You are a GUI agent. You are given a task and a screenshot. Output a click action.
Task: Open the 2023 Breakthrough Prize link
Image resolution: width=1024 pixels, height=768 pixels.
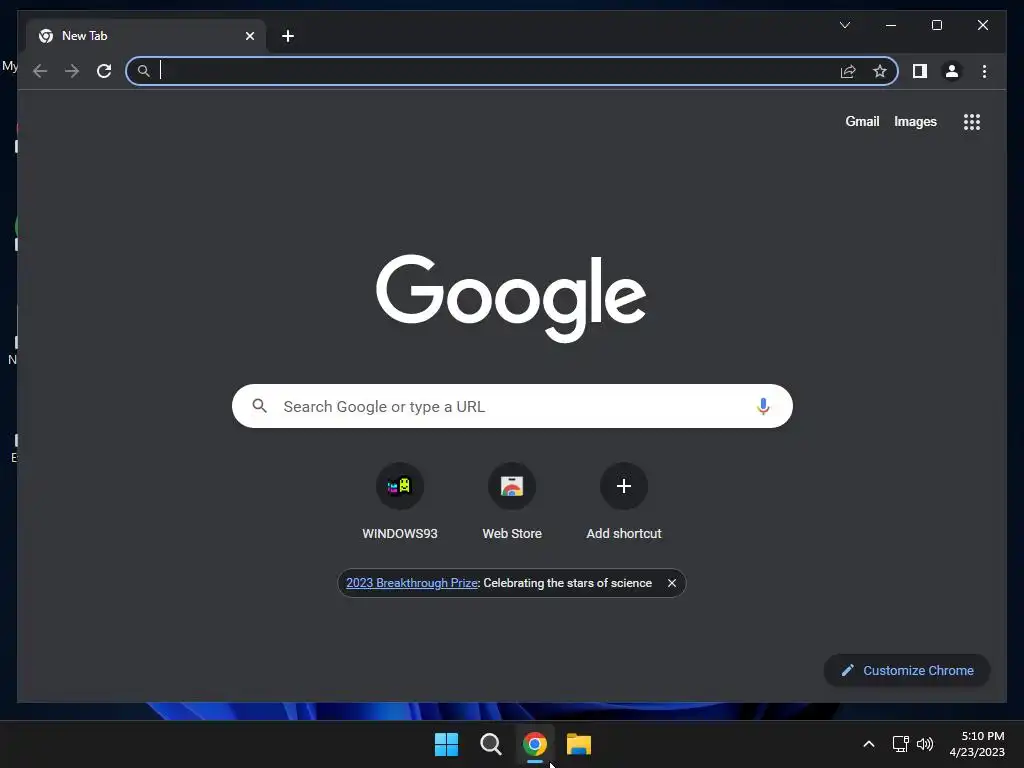[x=412, y=583]
